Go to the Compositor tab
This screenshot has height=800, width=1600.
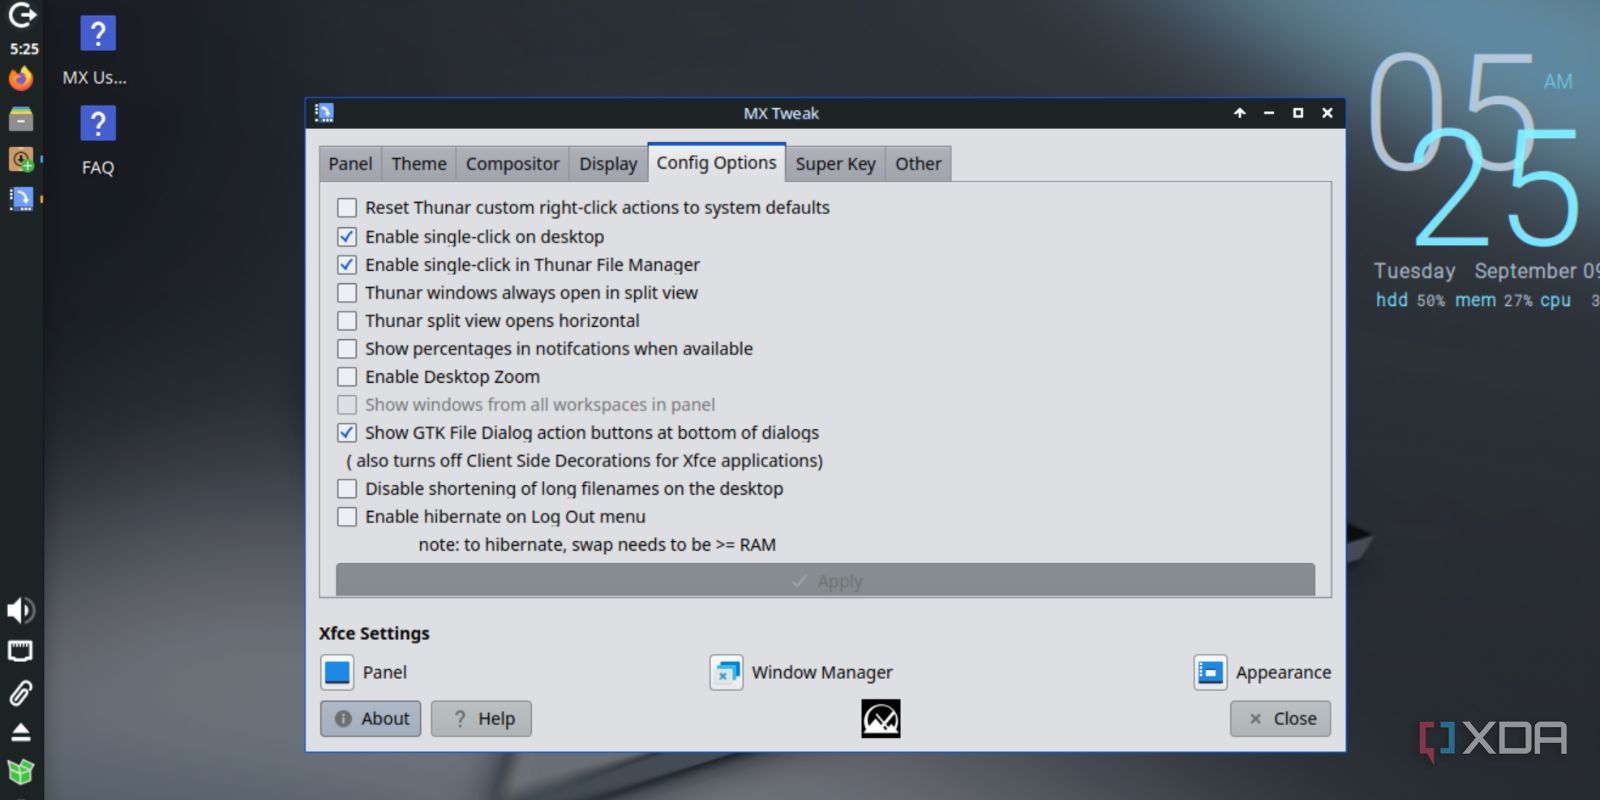[x=512, y=164]
